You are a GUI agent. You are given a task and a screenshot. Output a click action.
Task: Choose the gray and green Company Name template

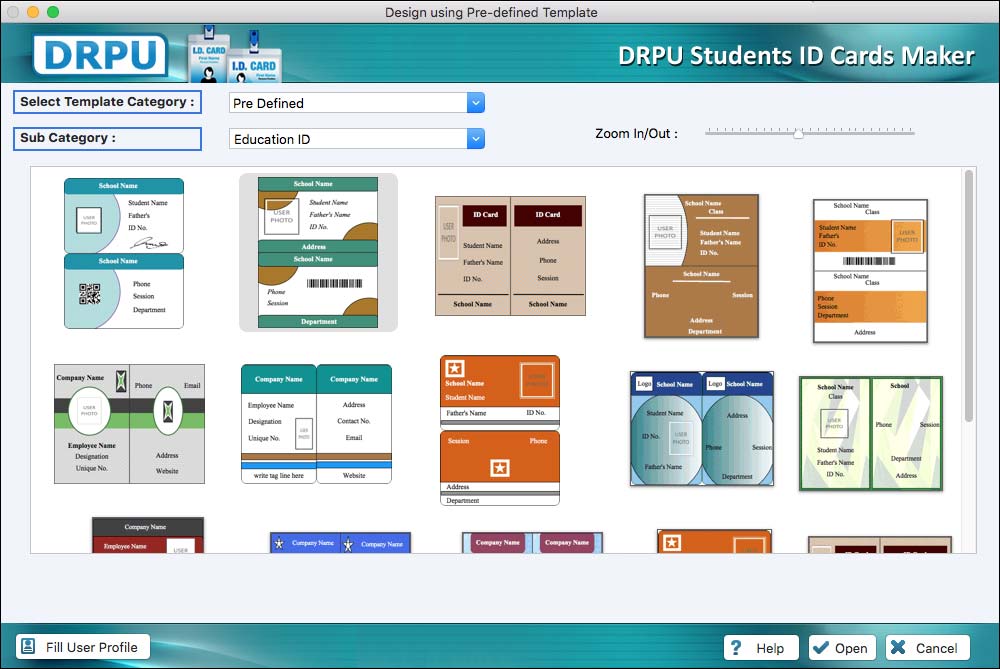(129, 424)
